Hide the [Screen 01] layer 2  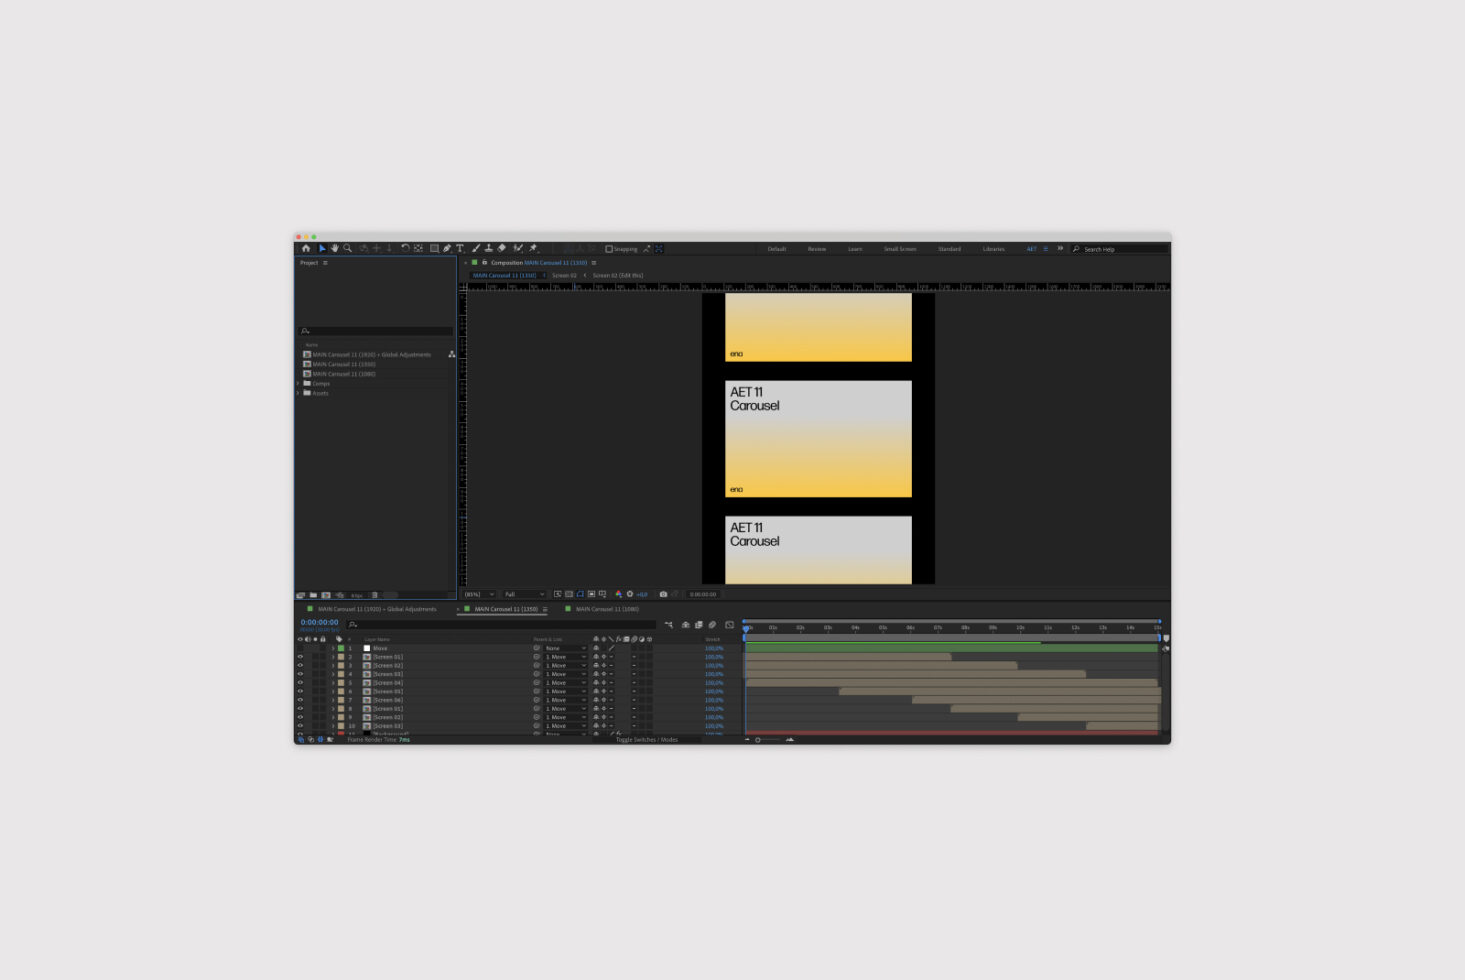[x=300, y=657]
